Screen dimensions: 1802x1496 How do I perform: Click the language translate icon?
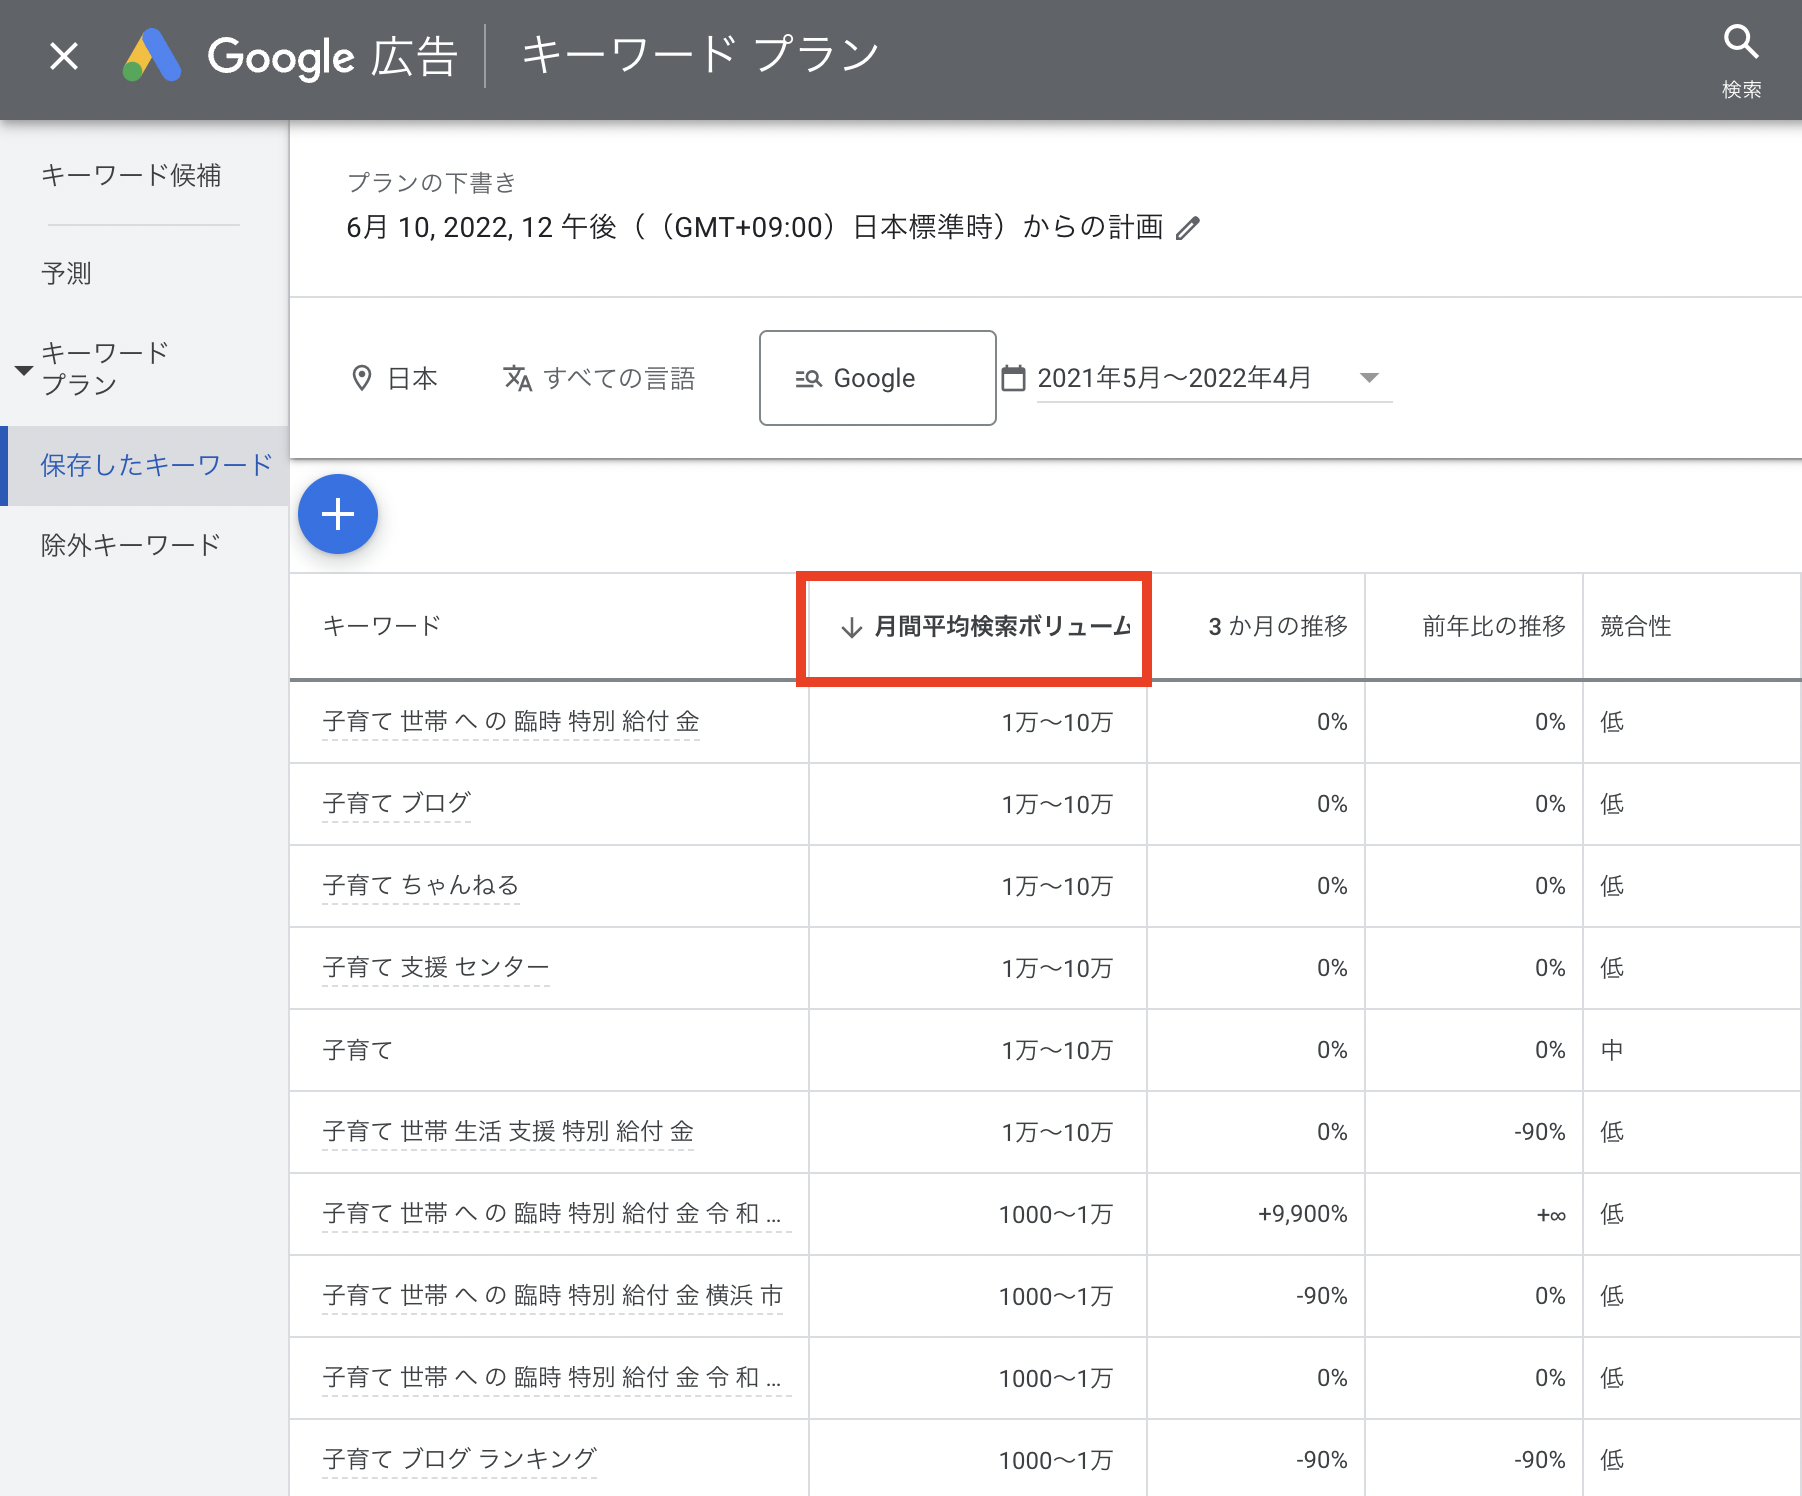coord(517,378)
